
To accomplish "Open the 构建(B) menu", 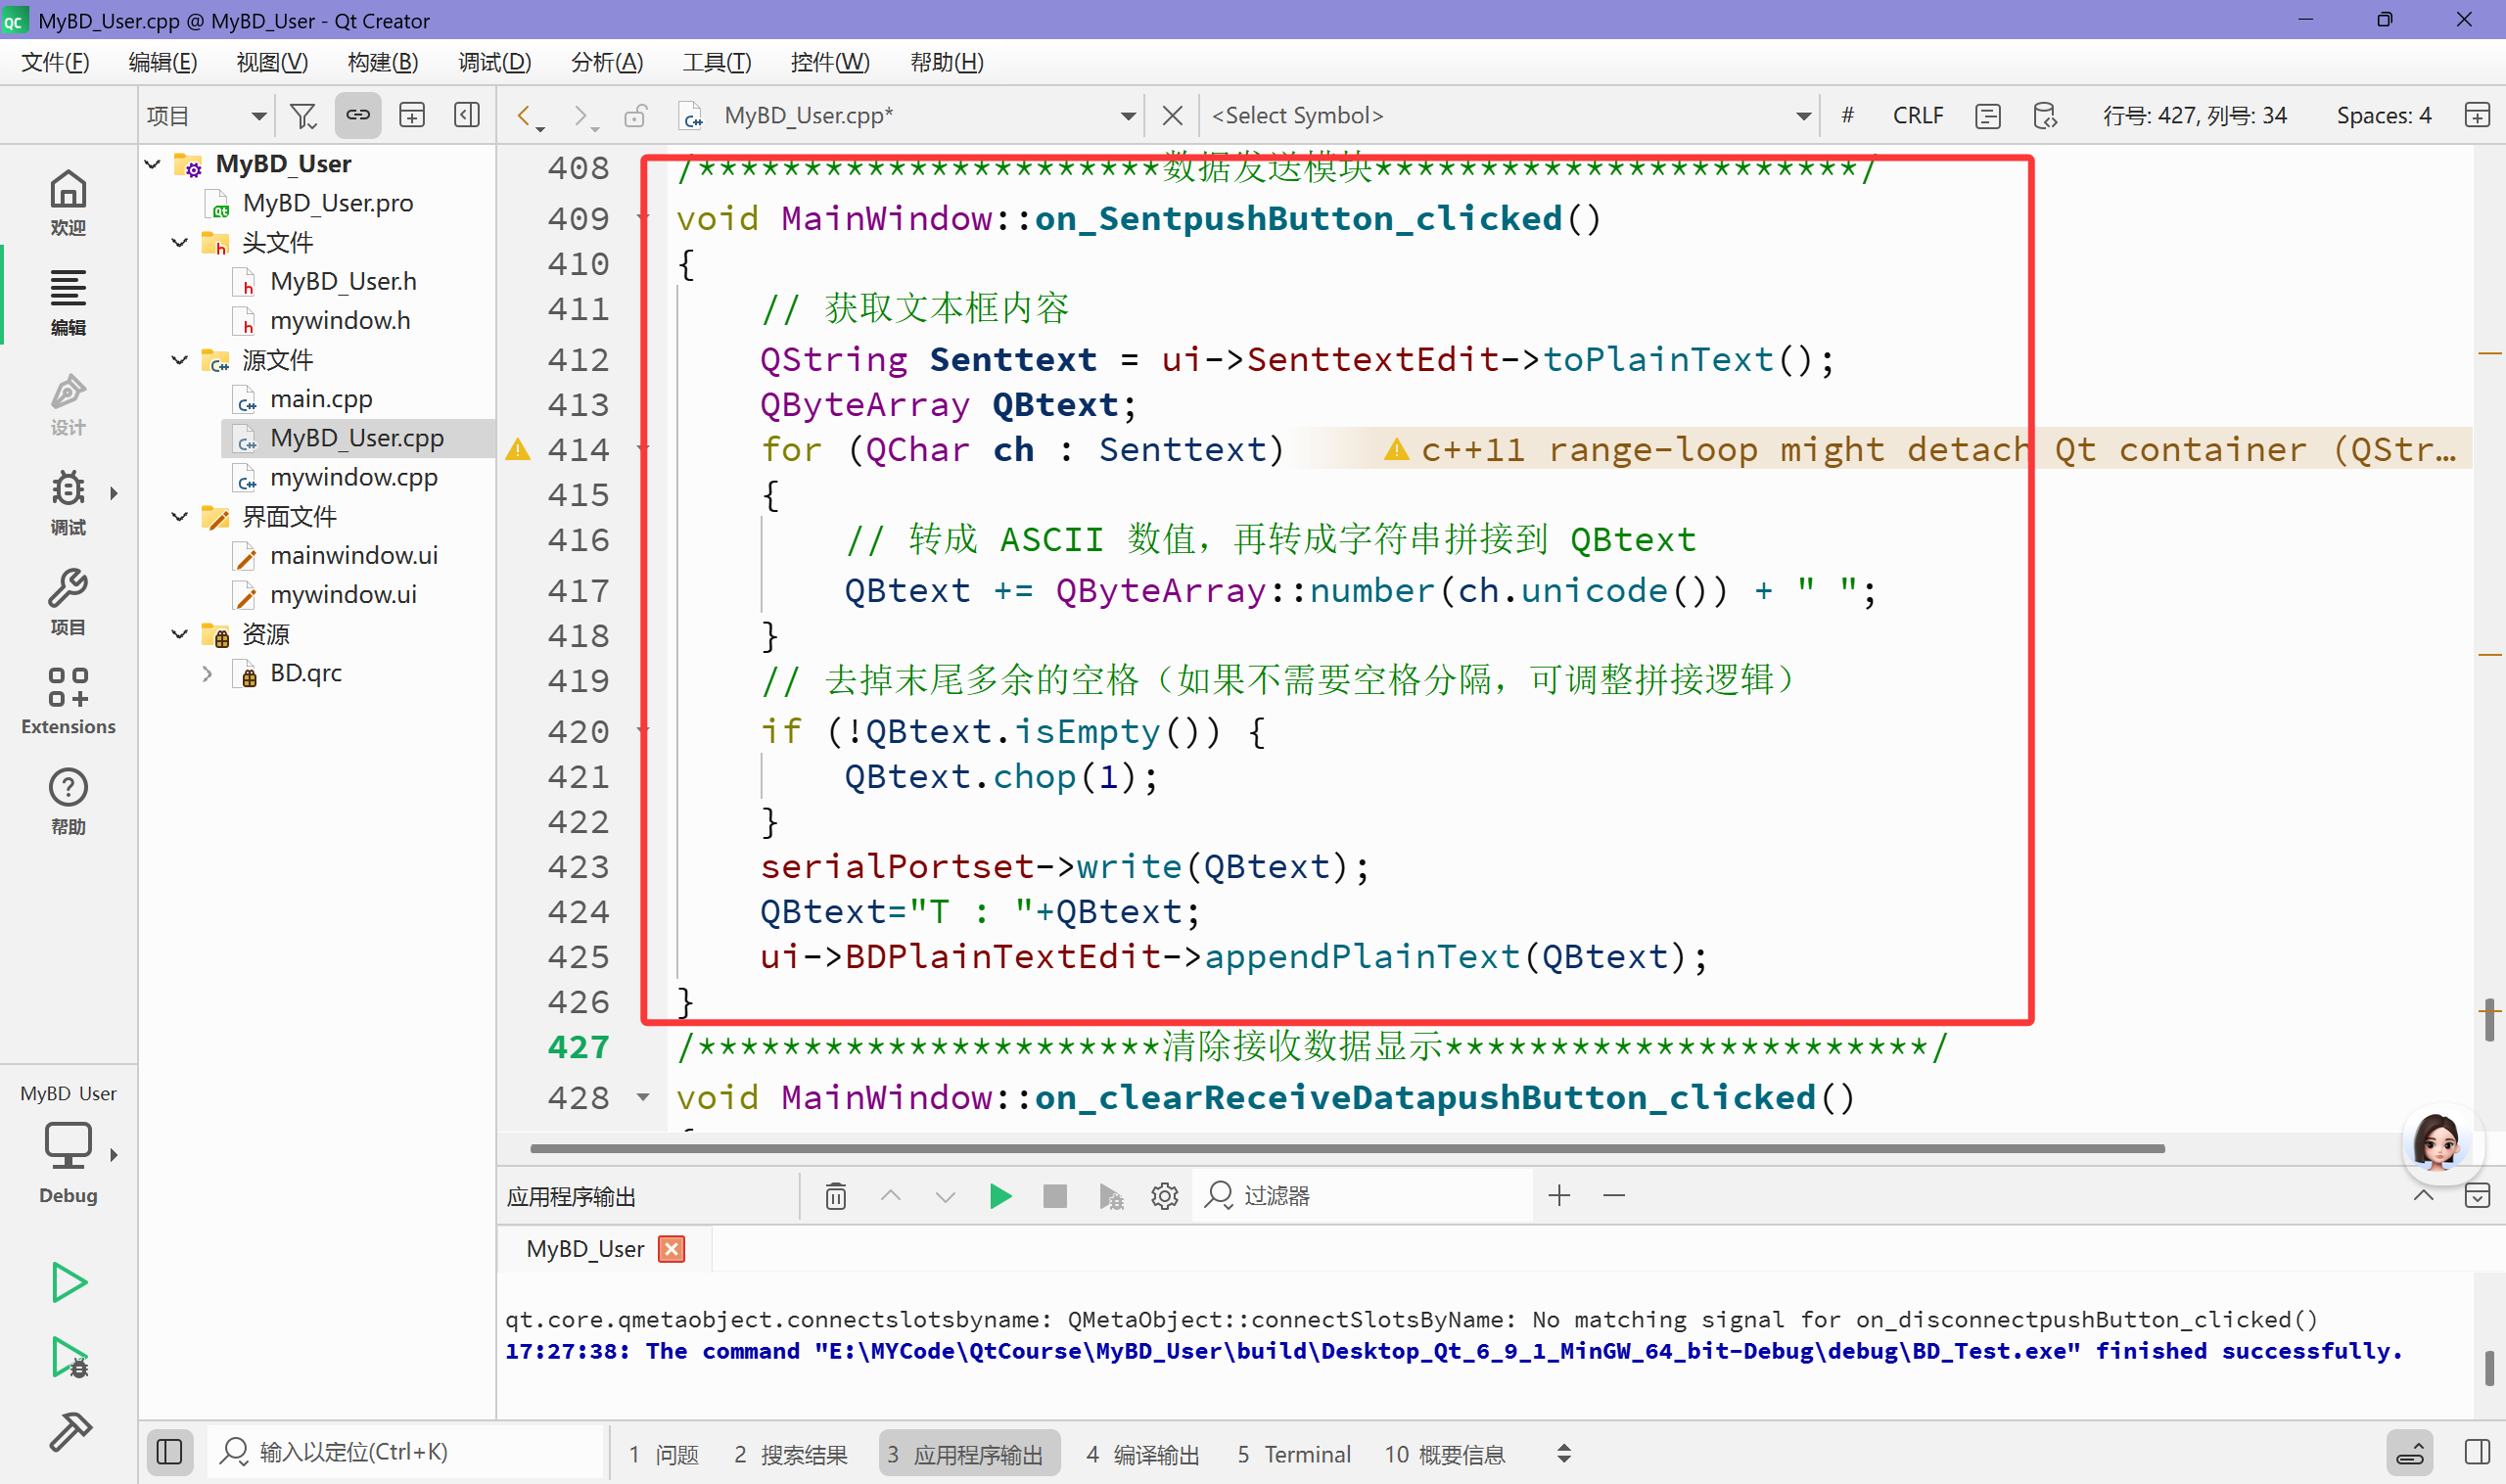I will tap(382, 62).
